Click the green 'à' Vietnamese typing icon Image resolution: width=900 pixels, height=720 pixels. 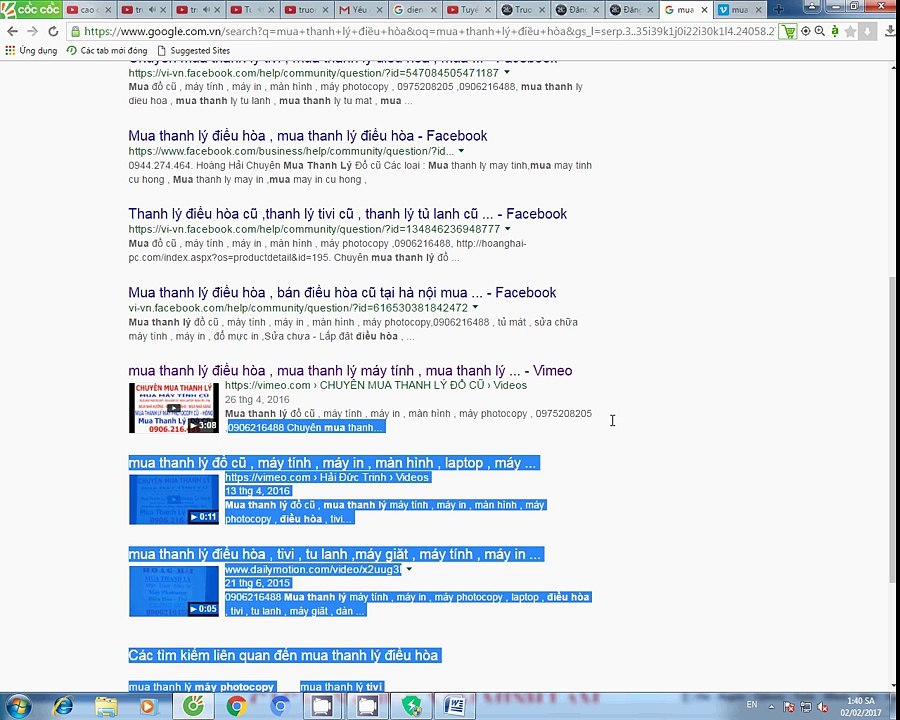coord(835,31)
